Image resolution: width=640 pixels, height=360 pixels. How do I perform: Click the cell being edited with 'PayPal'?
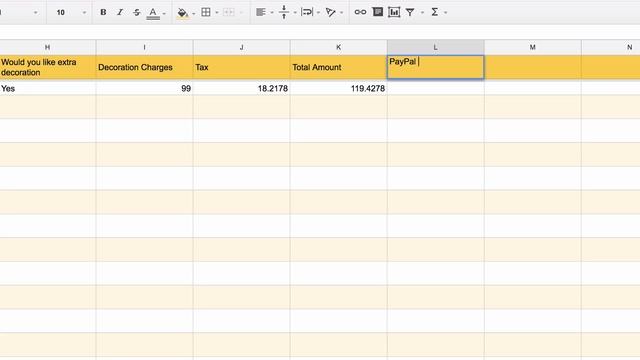pyautogui.click(x=436, y=67)
